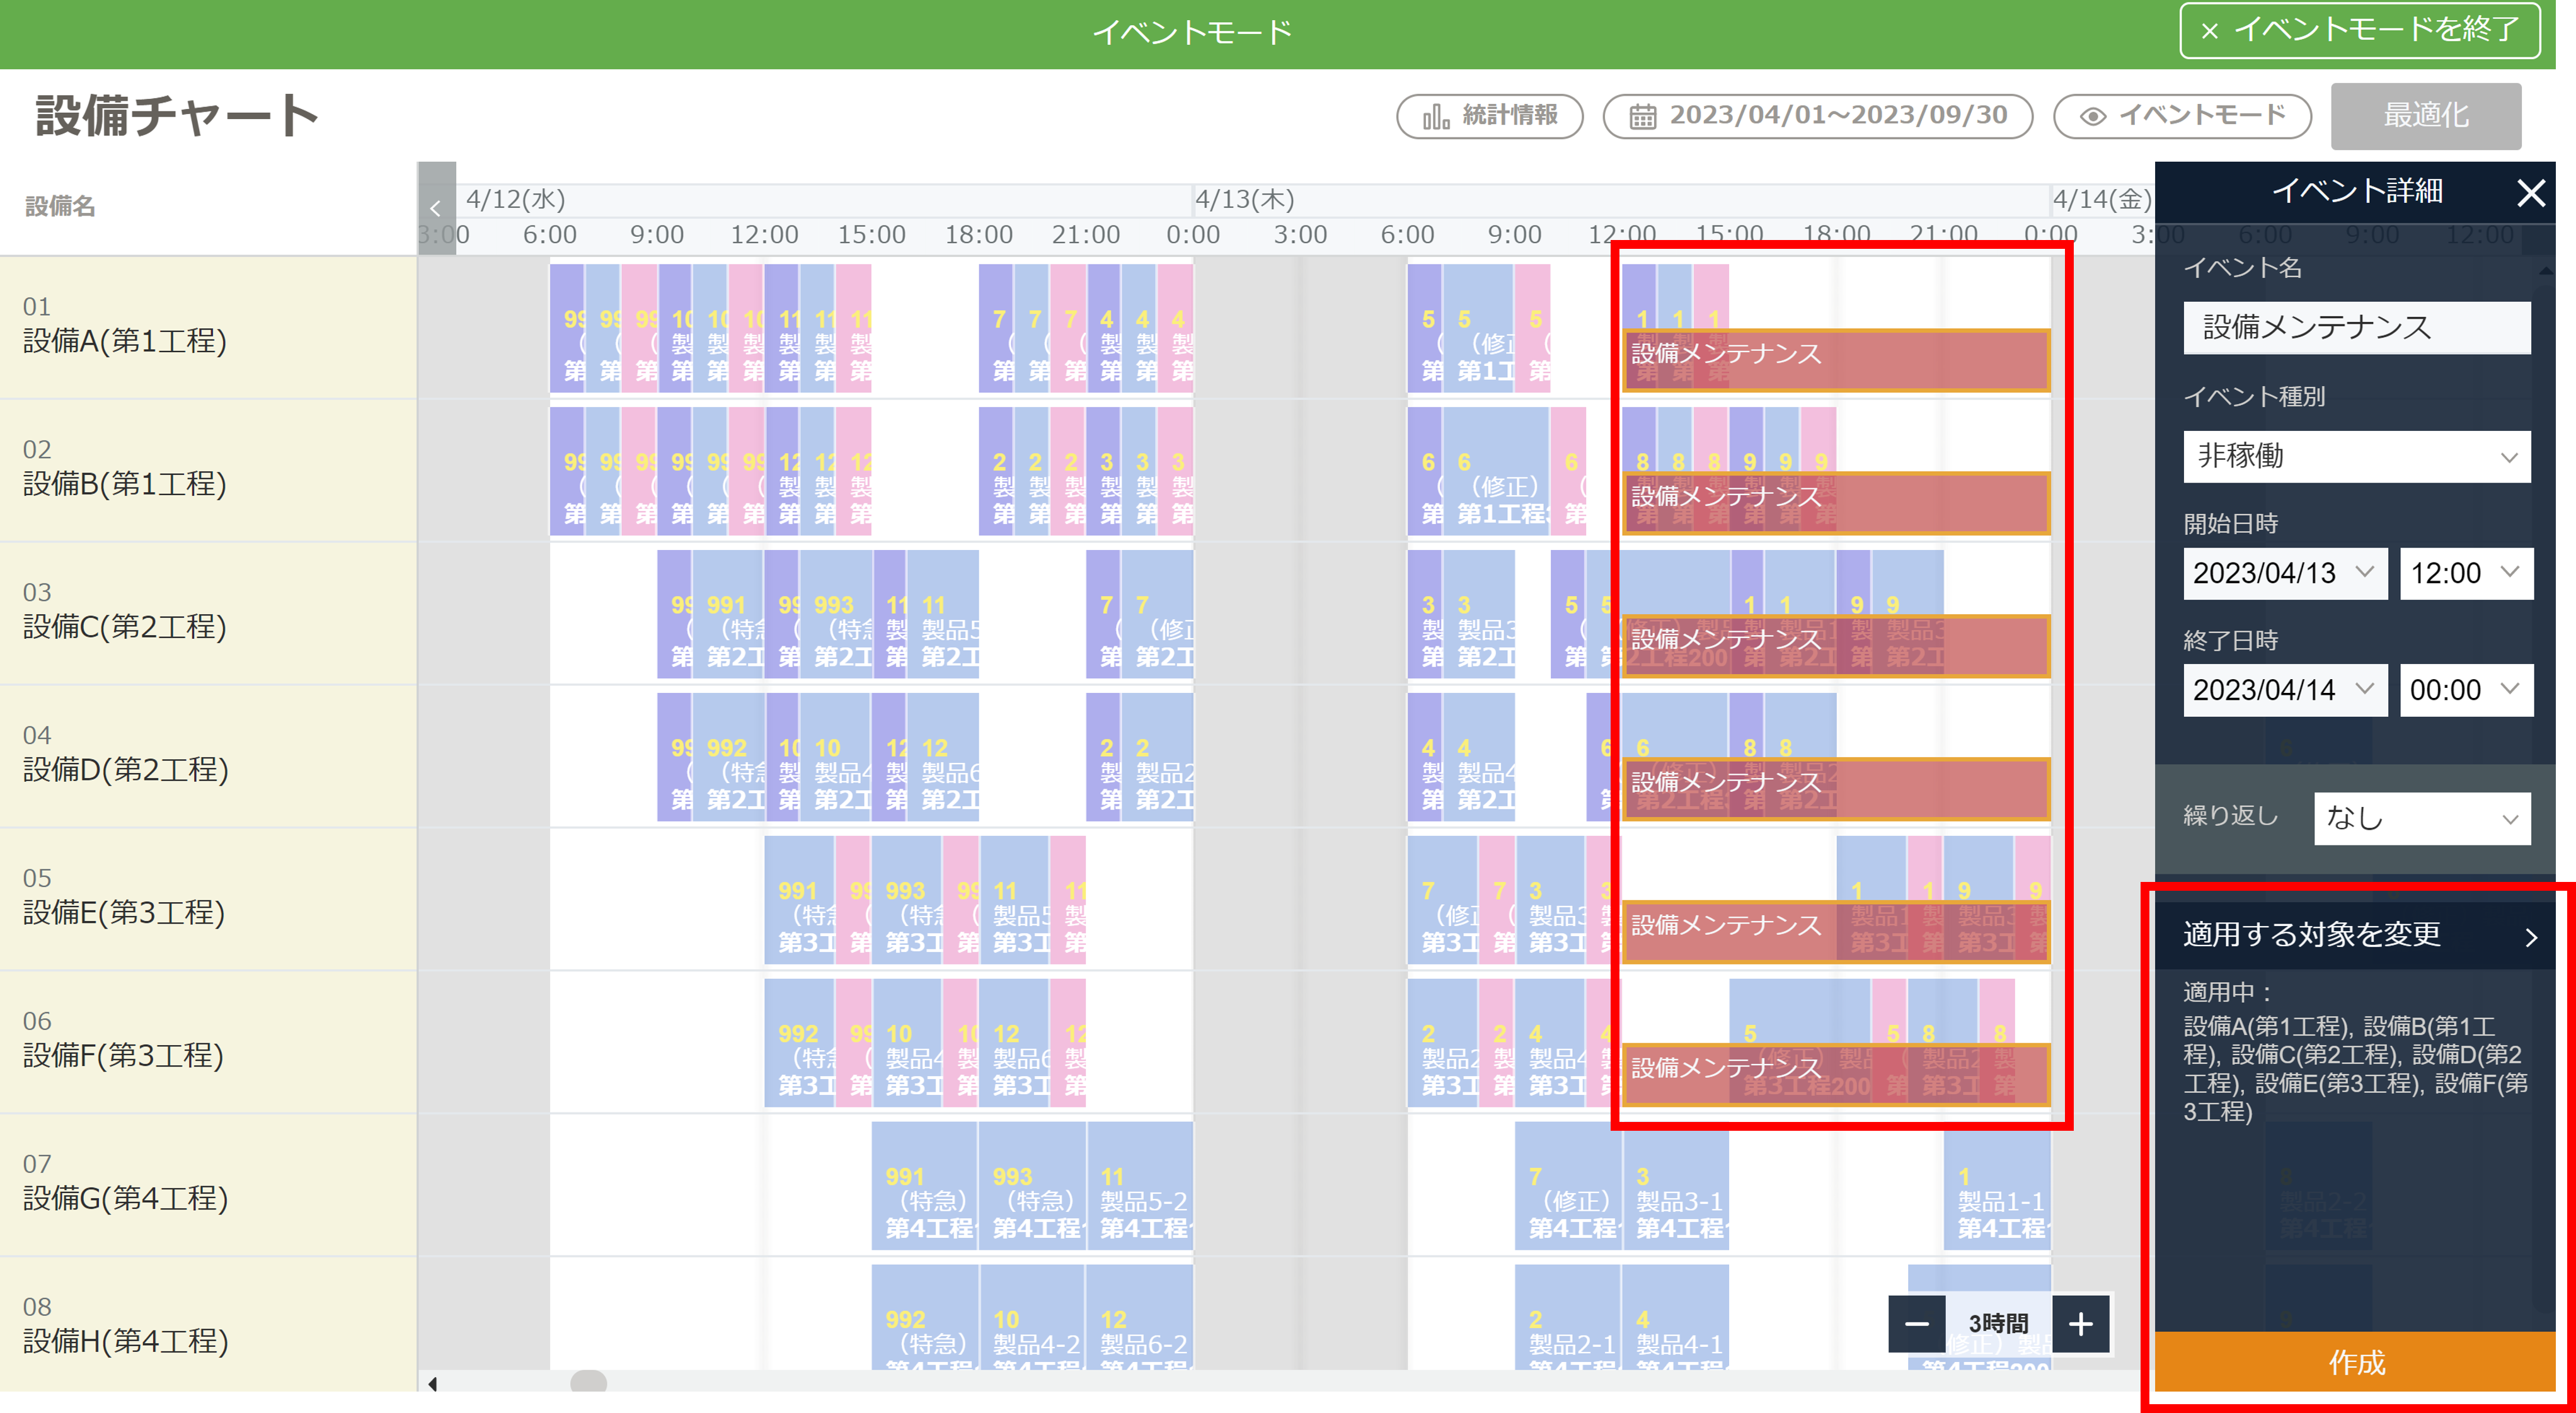This screenshot has width=2576, height=1413.
Task: Open date range 2023/04/01～2023/09/30 picker
Action: coord(1817,116)
